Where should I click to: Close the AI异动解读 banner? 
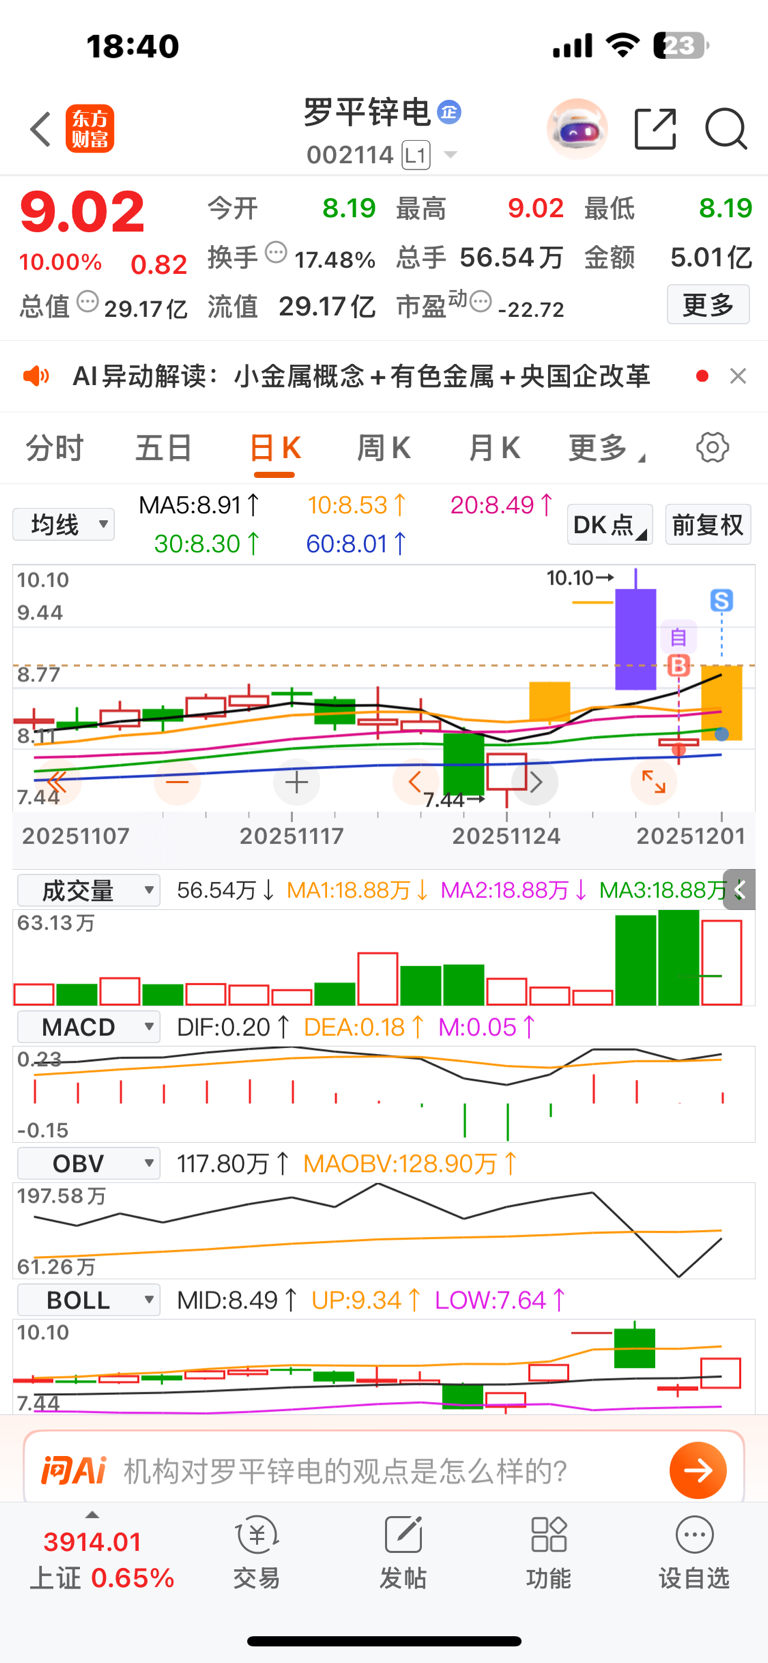tap(738, 376)
